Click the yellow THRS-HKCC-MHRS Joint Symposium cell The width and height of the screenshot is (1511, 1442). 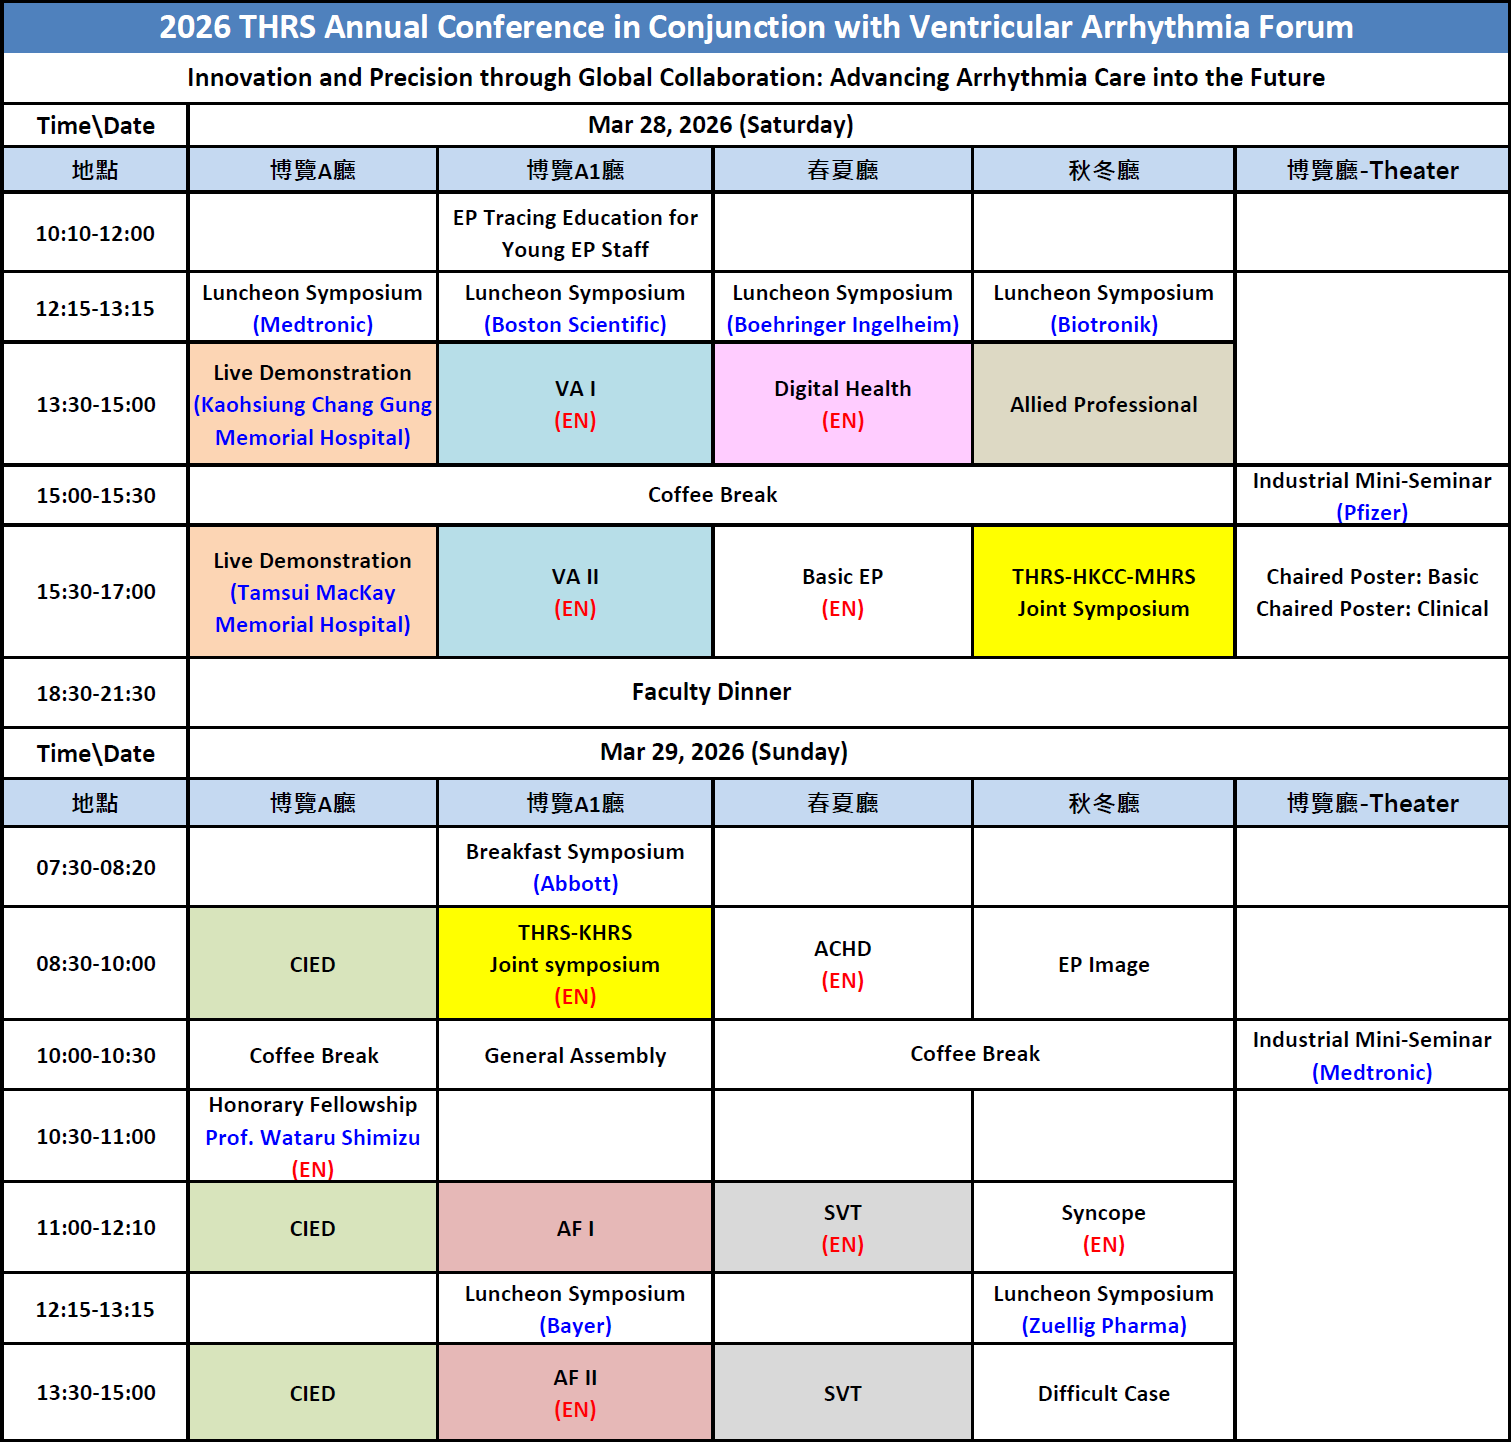click(x=1103, y=592)
